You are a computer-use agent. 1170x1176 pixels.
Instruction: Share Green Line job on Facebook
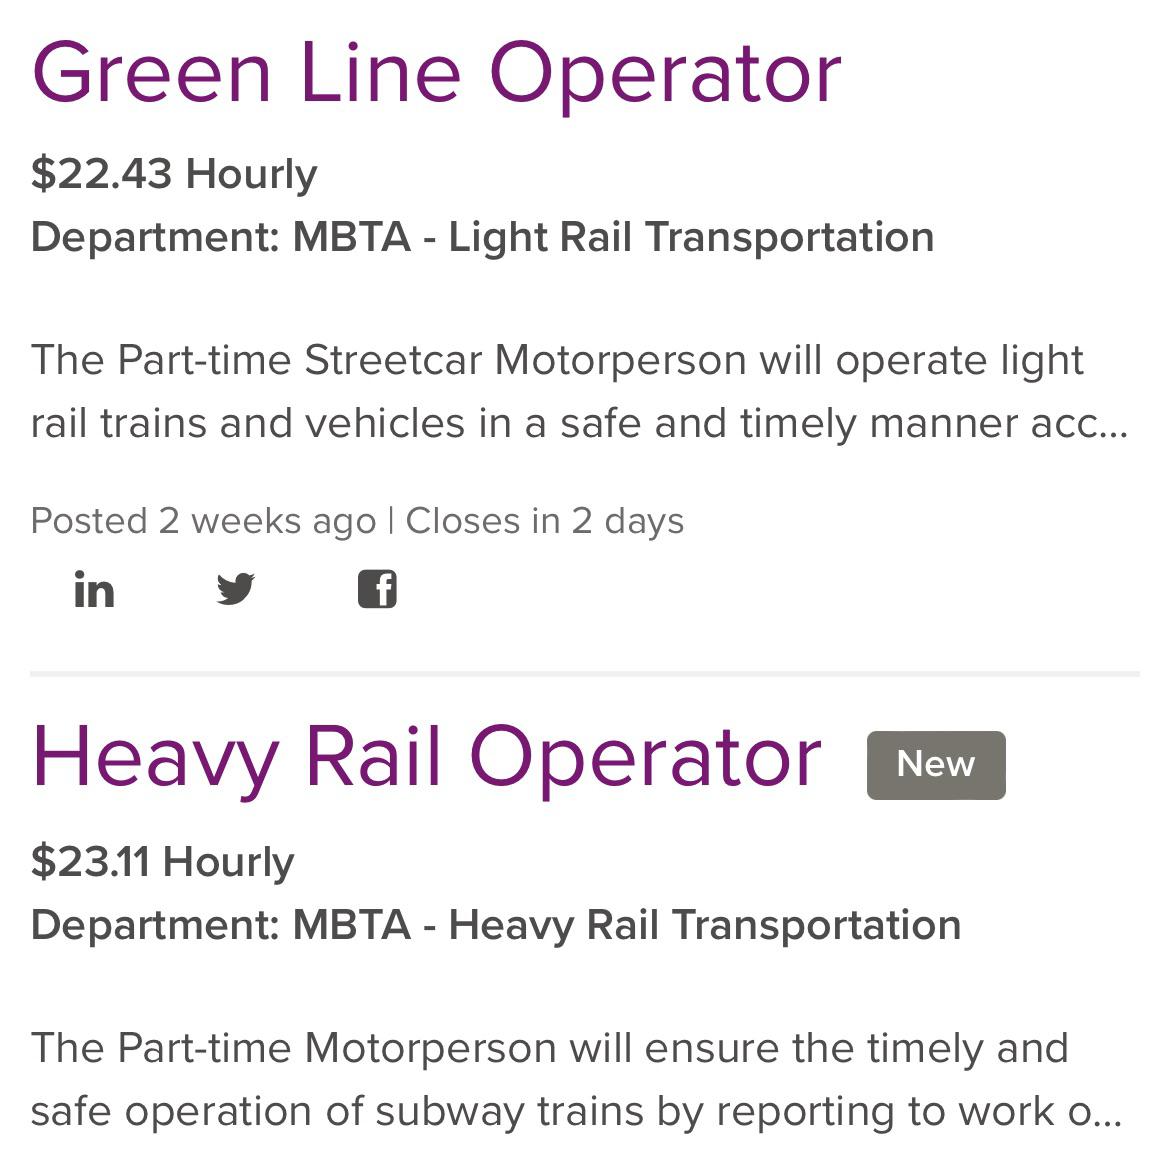[377, 590]
